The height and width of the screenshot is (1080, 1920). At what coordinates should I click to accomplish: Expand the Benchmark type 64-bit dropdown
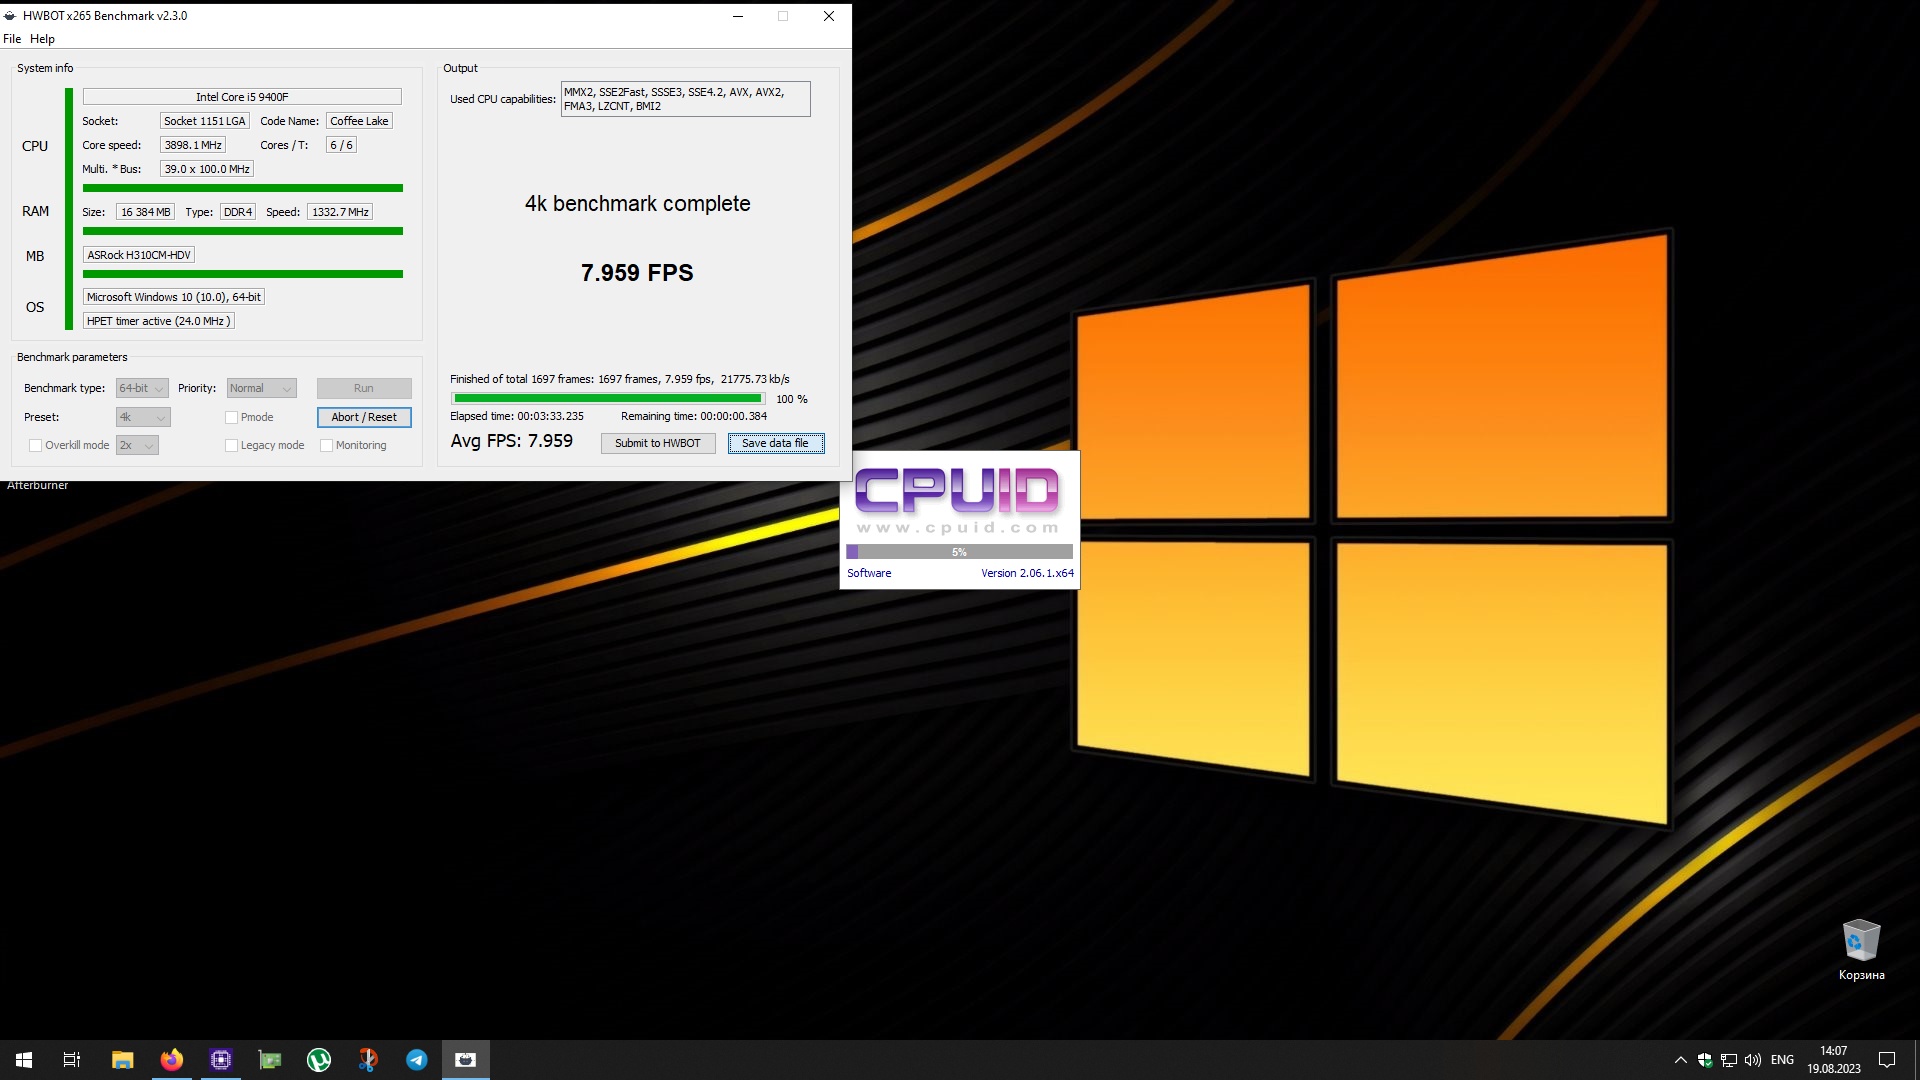click(142, 388)
